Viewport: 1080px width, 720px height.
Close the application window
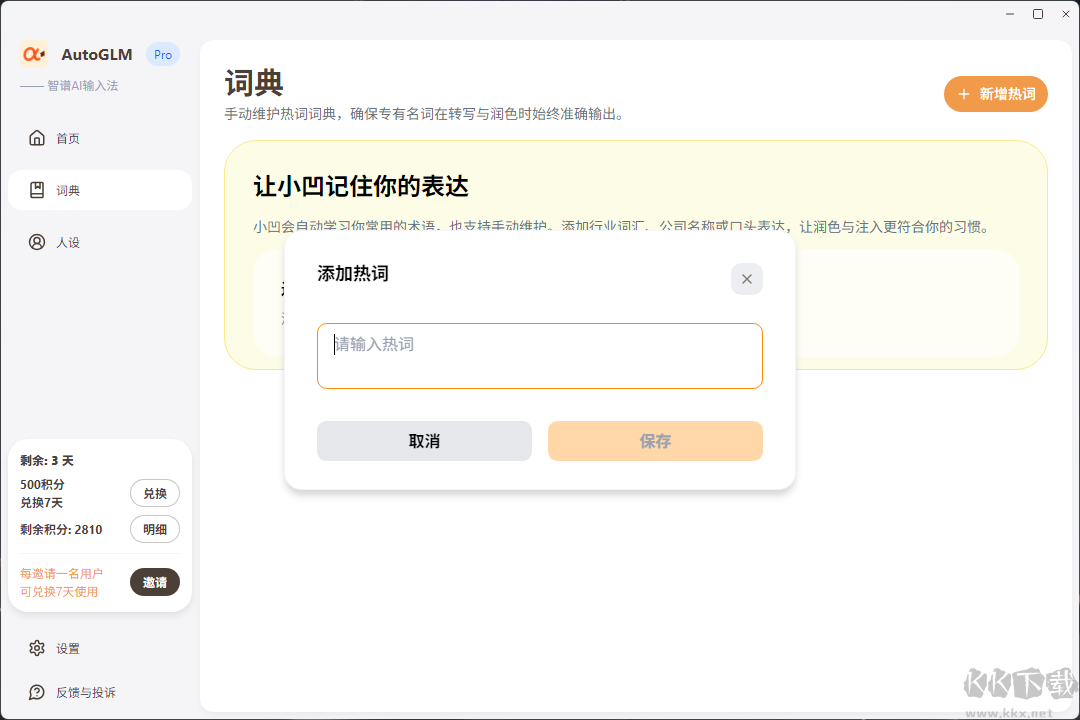point(1066,14)
